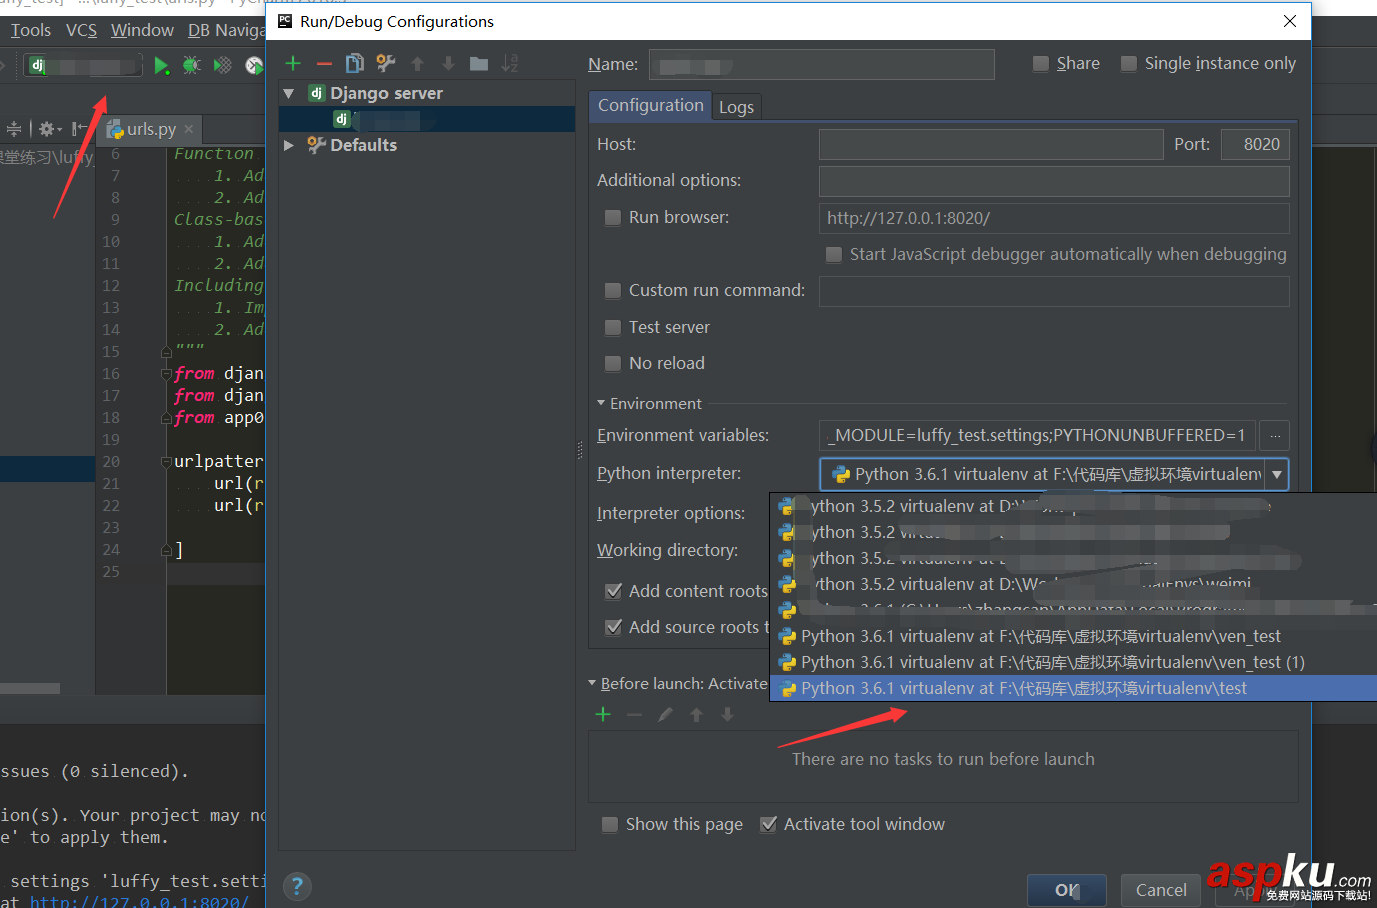The width and height of the screenshot is (1377, 908).
Task: Choose Python 3.6.1 virtualenv\test interpreter
Action: [1073, 688]
